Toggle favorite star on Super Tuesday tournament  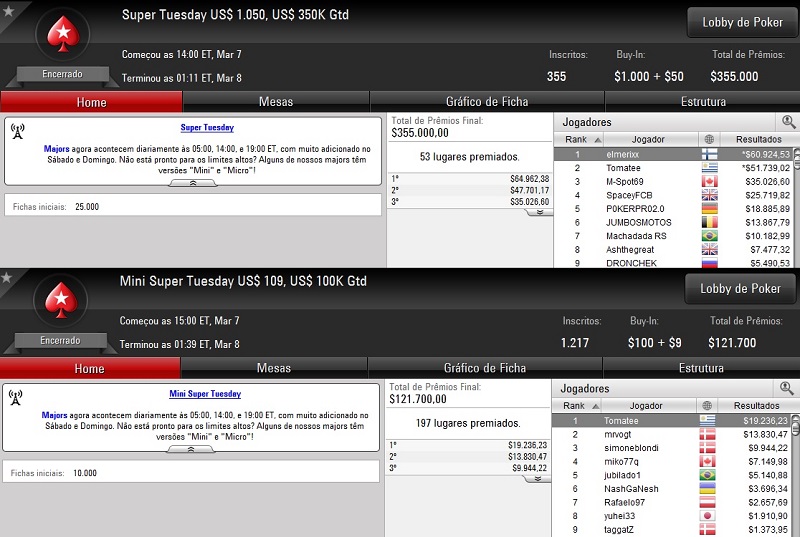pyautogui.click(x=9, y=11)
